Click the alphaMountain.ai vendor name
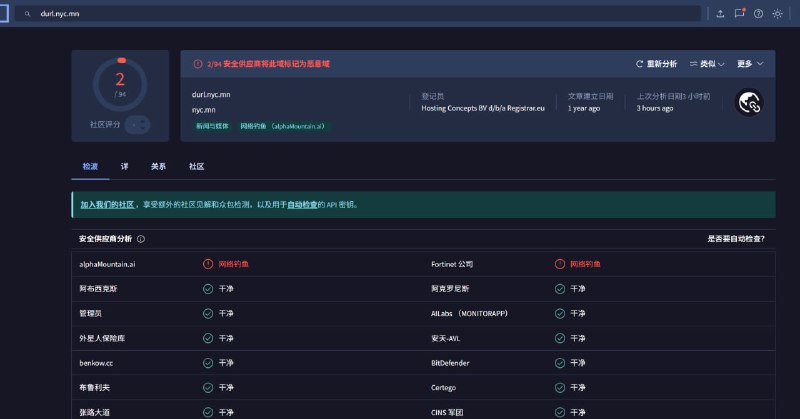This screenshot has width=800, height=419. tap(107, 264)
